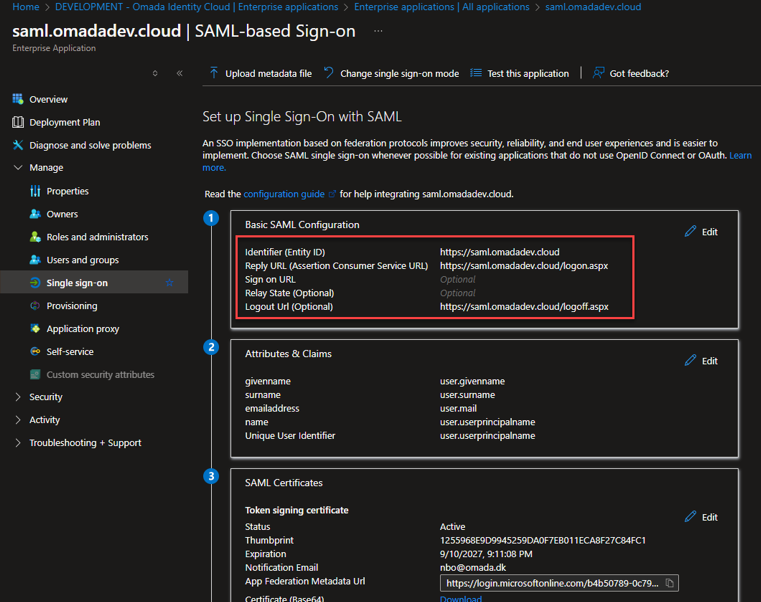This screenshot has height=602, width=761.
Task: Collapse the Manage section
Action: tap(18, 167)
